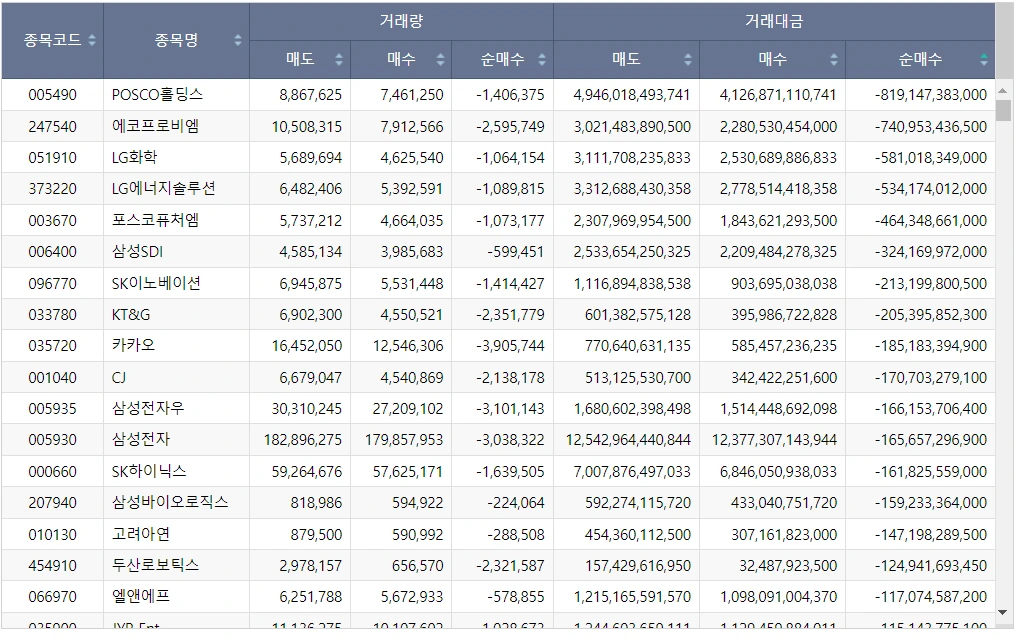Sort 거래대금 매수 column via arrow icon
This screenshot has width=1016, height=637.
[834, 60]
